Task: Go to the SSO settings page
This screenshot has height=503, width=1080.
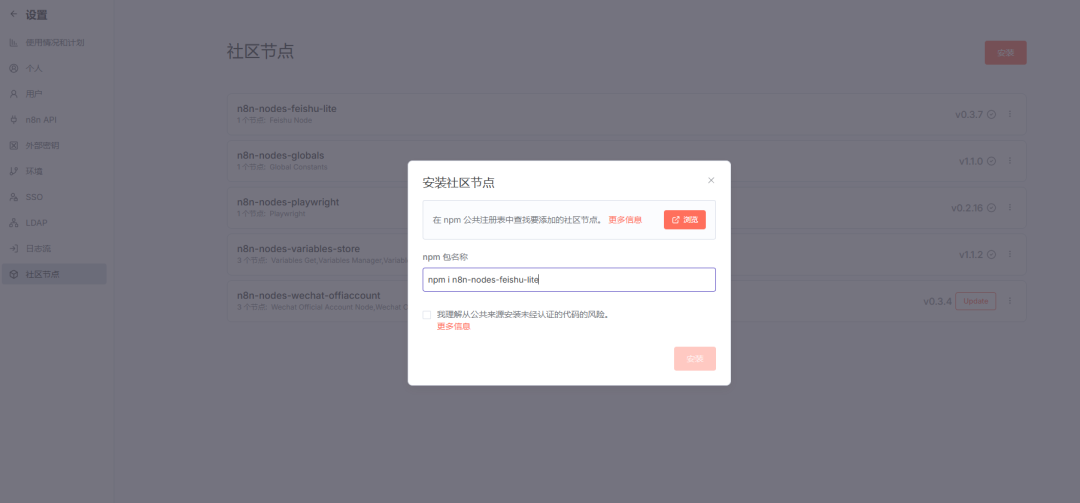Action: pos(34,197)
